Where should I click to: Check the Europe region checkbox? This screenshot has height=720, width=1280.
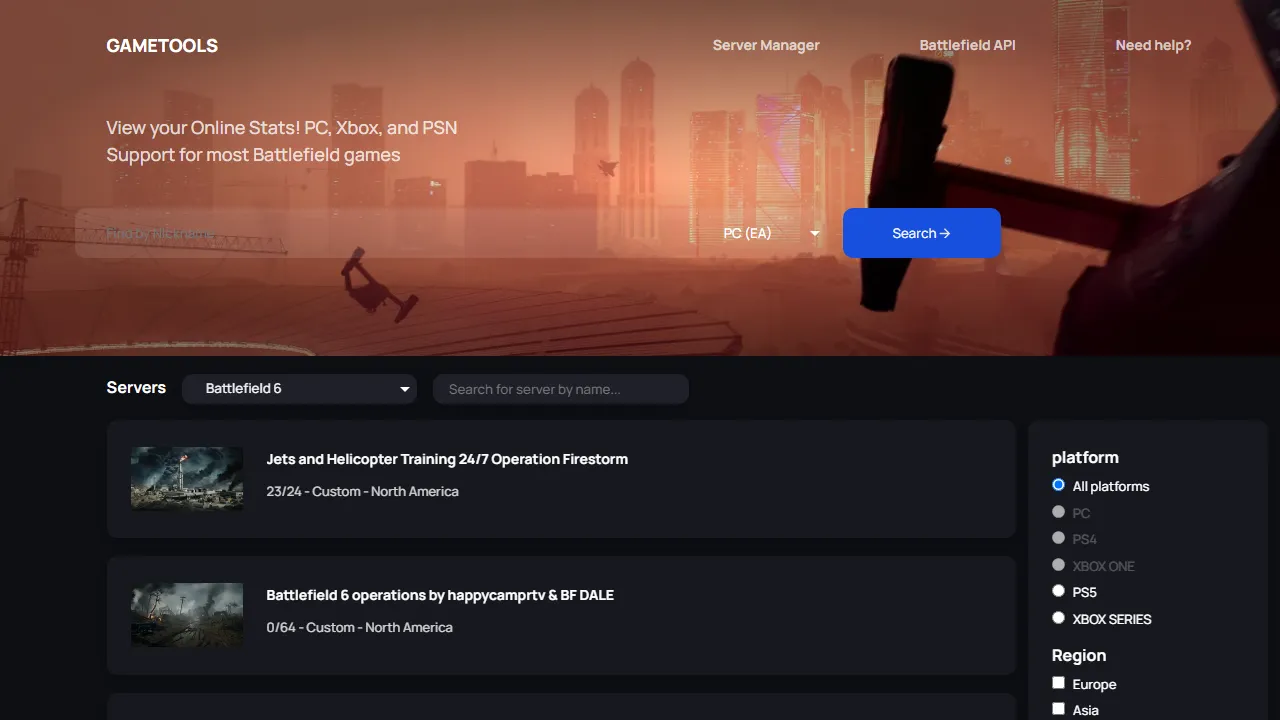tap(1058, 682)
